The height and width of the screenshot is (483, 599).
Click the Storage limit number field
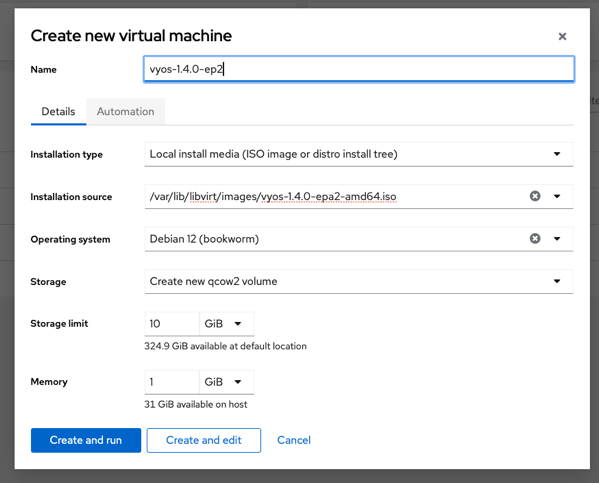click(172, 324)
